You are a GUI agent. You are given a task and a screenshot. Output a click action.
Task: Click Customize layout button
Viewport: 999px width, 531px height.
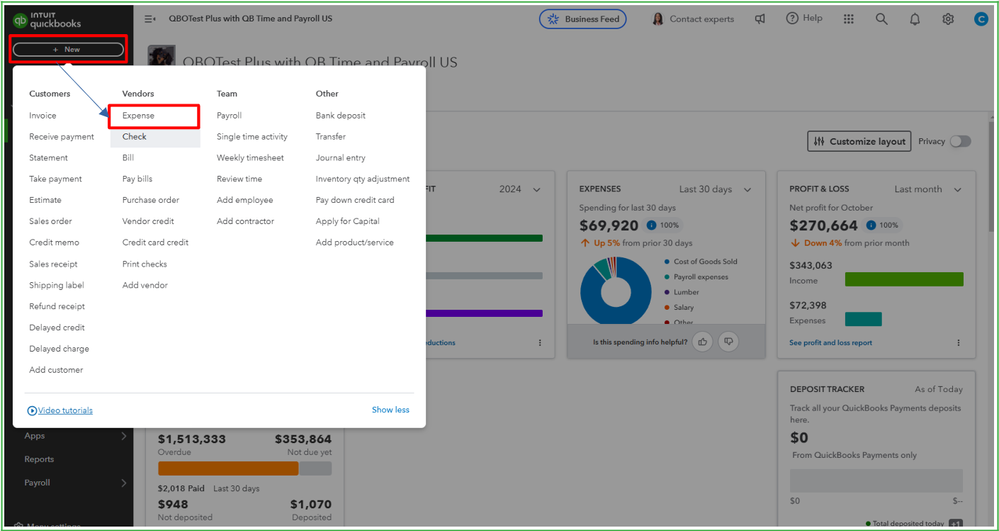(x=859, y=142)
